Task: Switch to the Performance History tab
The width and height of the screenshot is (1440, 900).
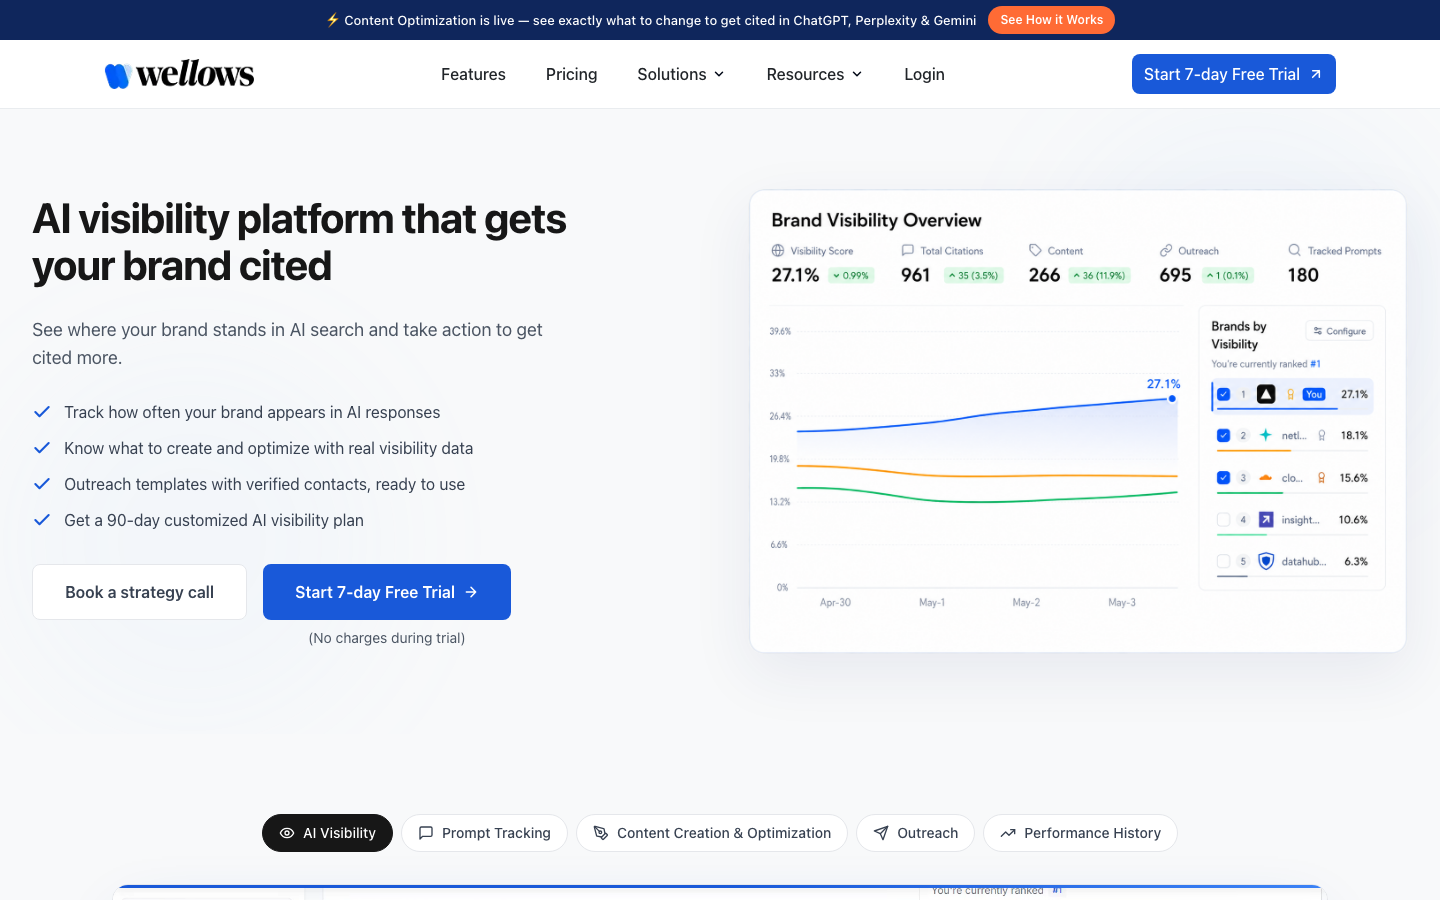Action: point(1080,833)
